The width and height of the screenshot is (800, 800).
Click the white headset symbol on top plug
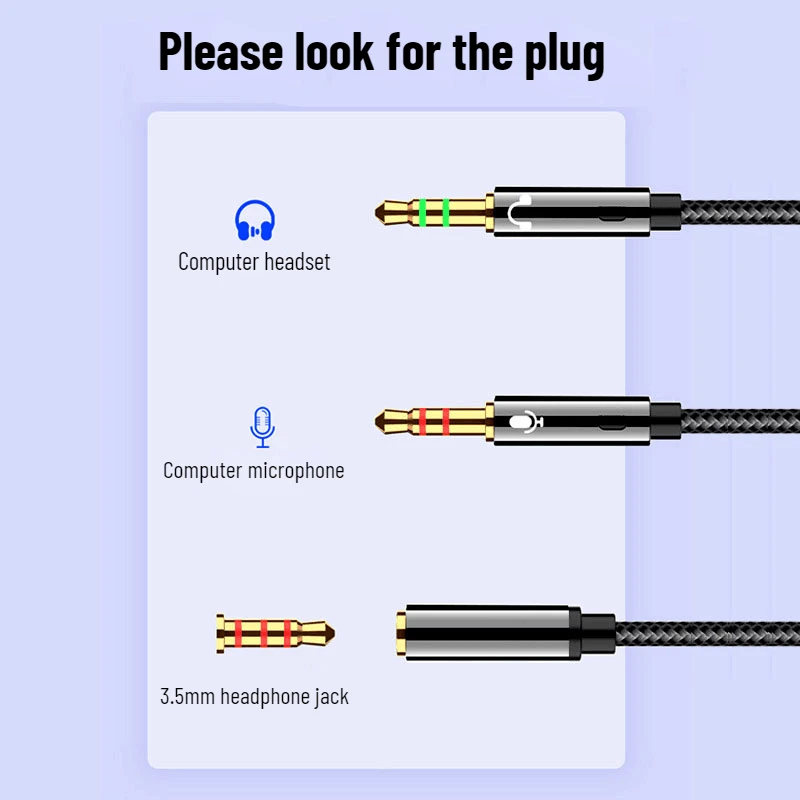tap(519, 212)
